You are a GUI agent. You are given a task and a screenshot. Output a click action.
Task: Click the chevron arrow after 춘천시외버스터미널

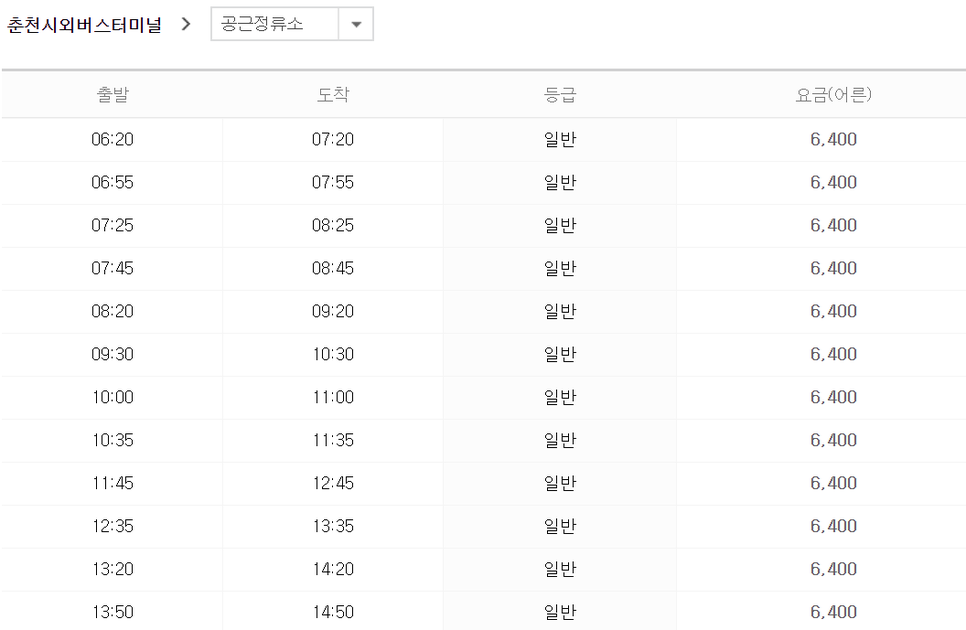point(186,24)
